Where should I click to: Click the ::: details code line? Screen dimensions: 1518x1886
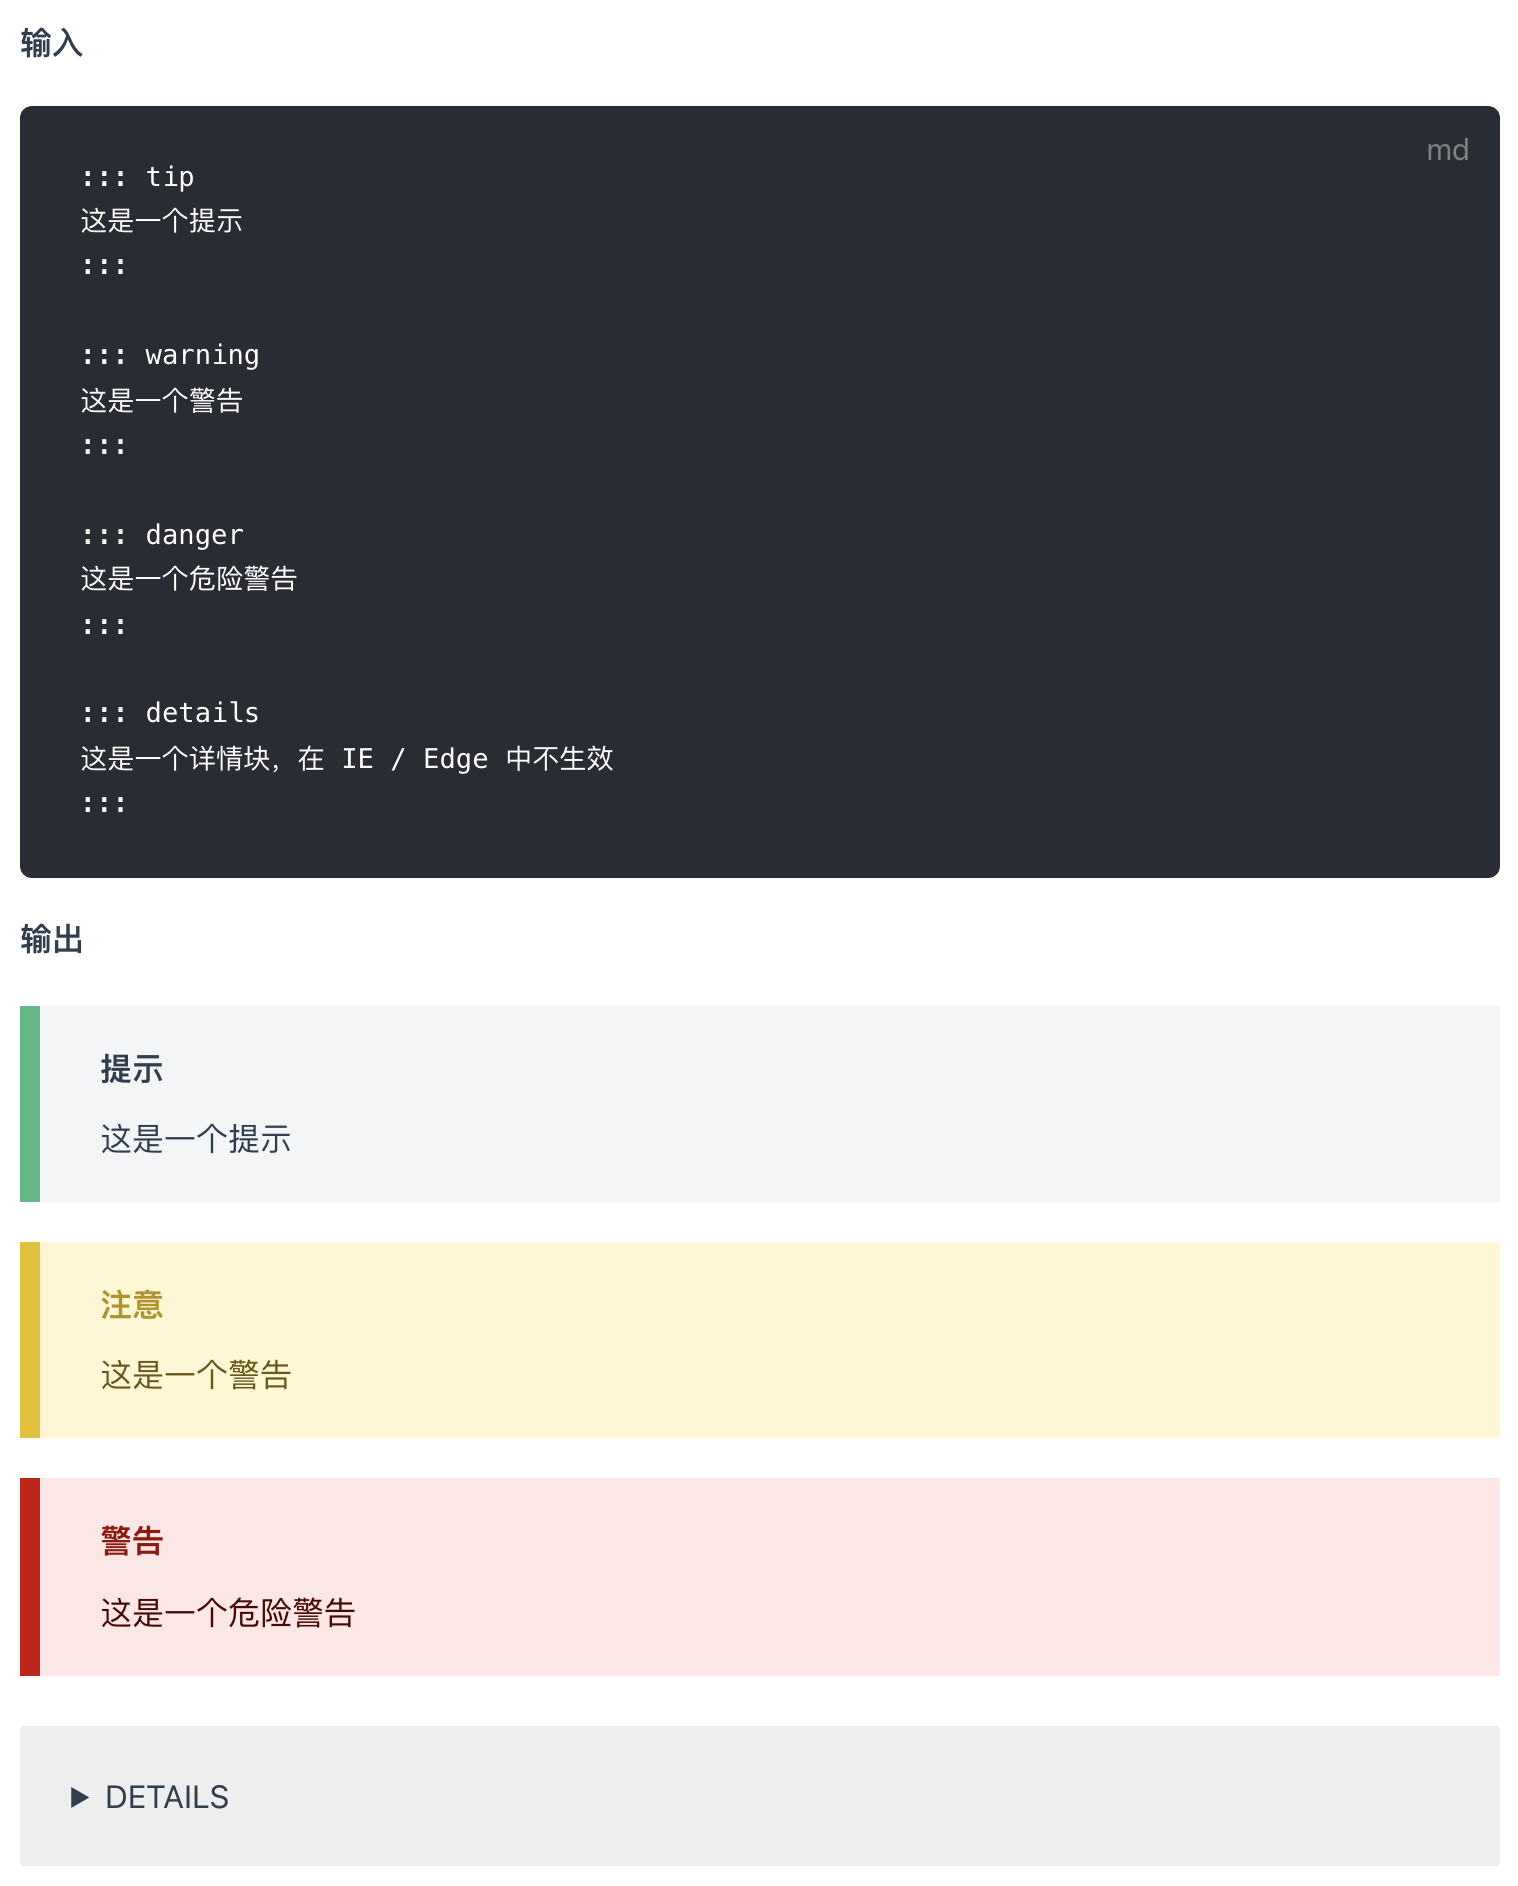(170, 712)
